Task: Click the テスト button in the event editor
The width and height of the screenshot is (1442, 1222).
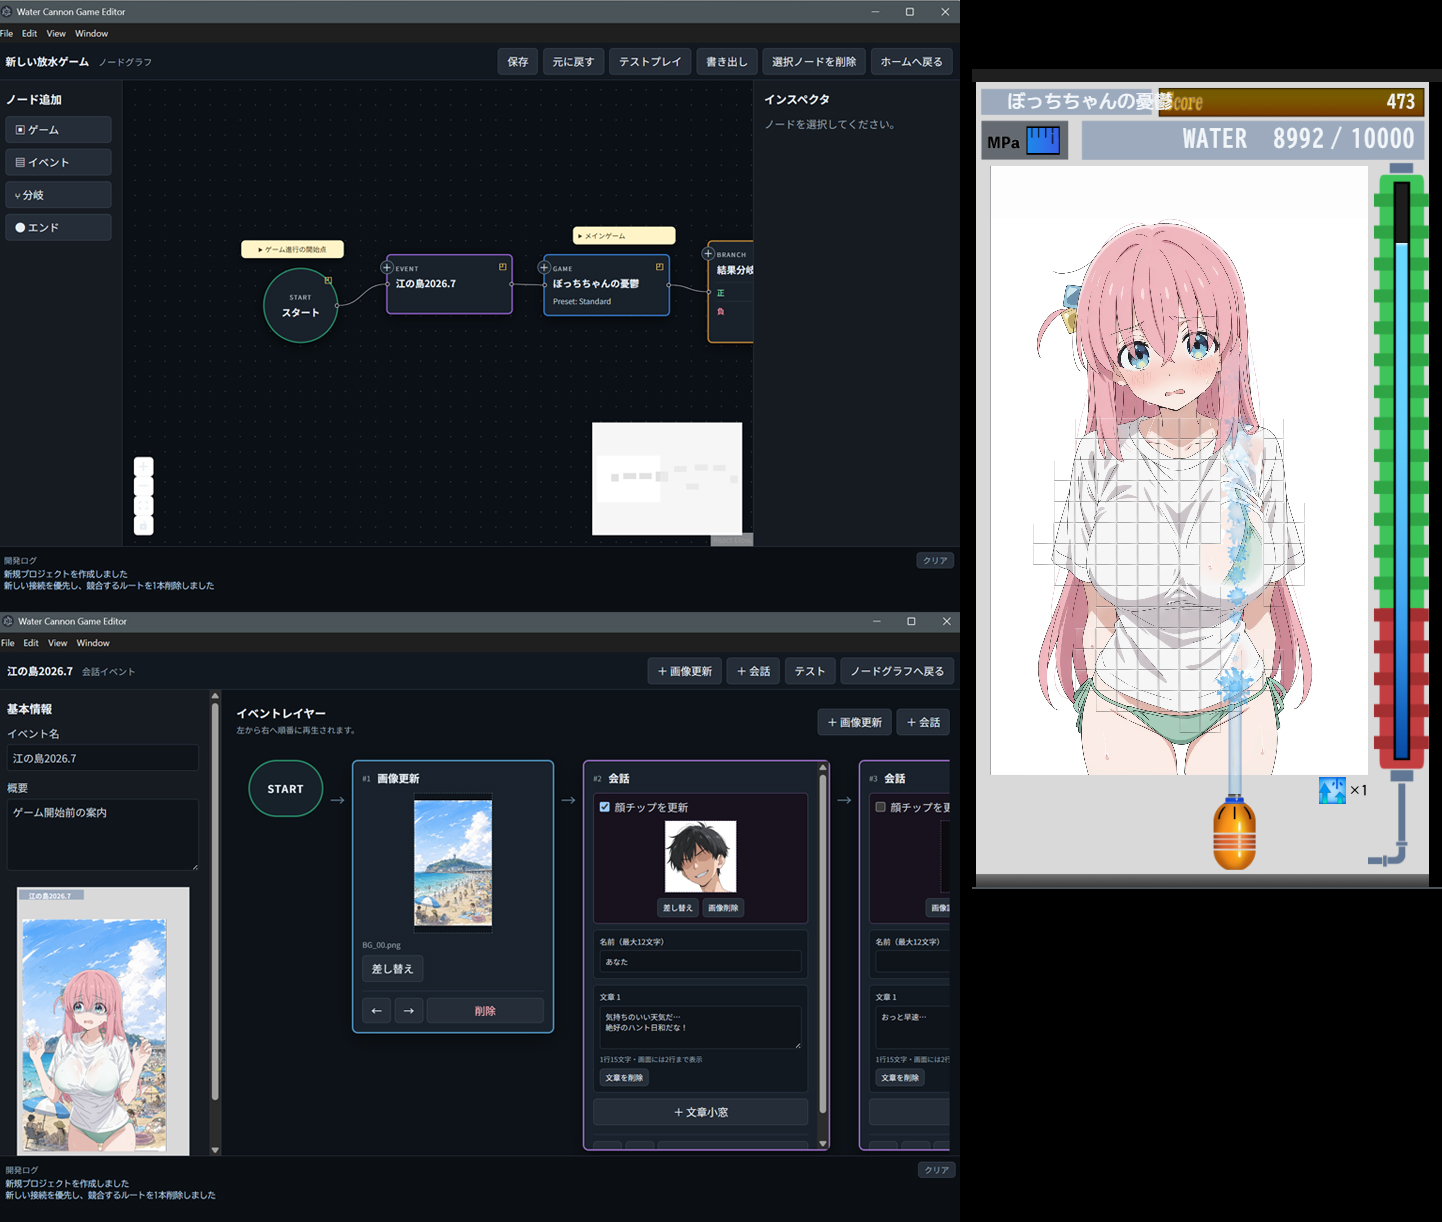Action: click(810, 671)
